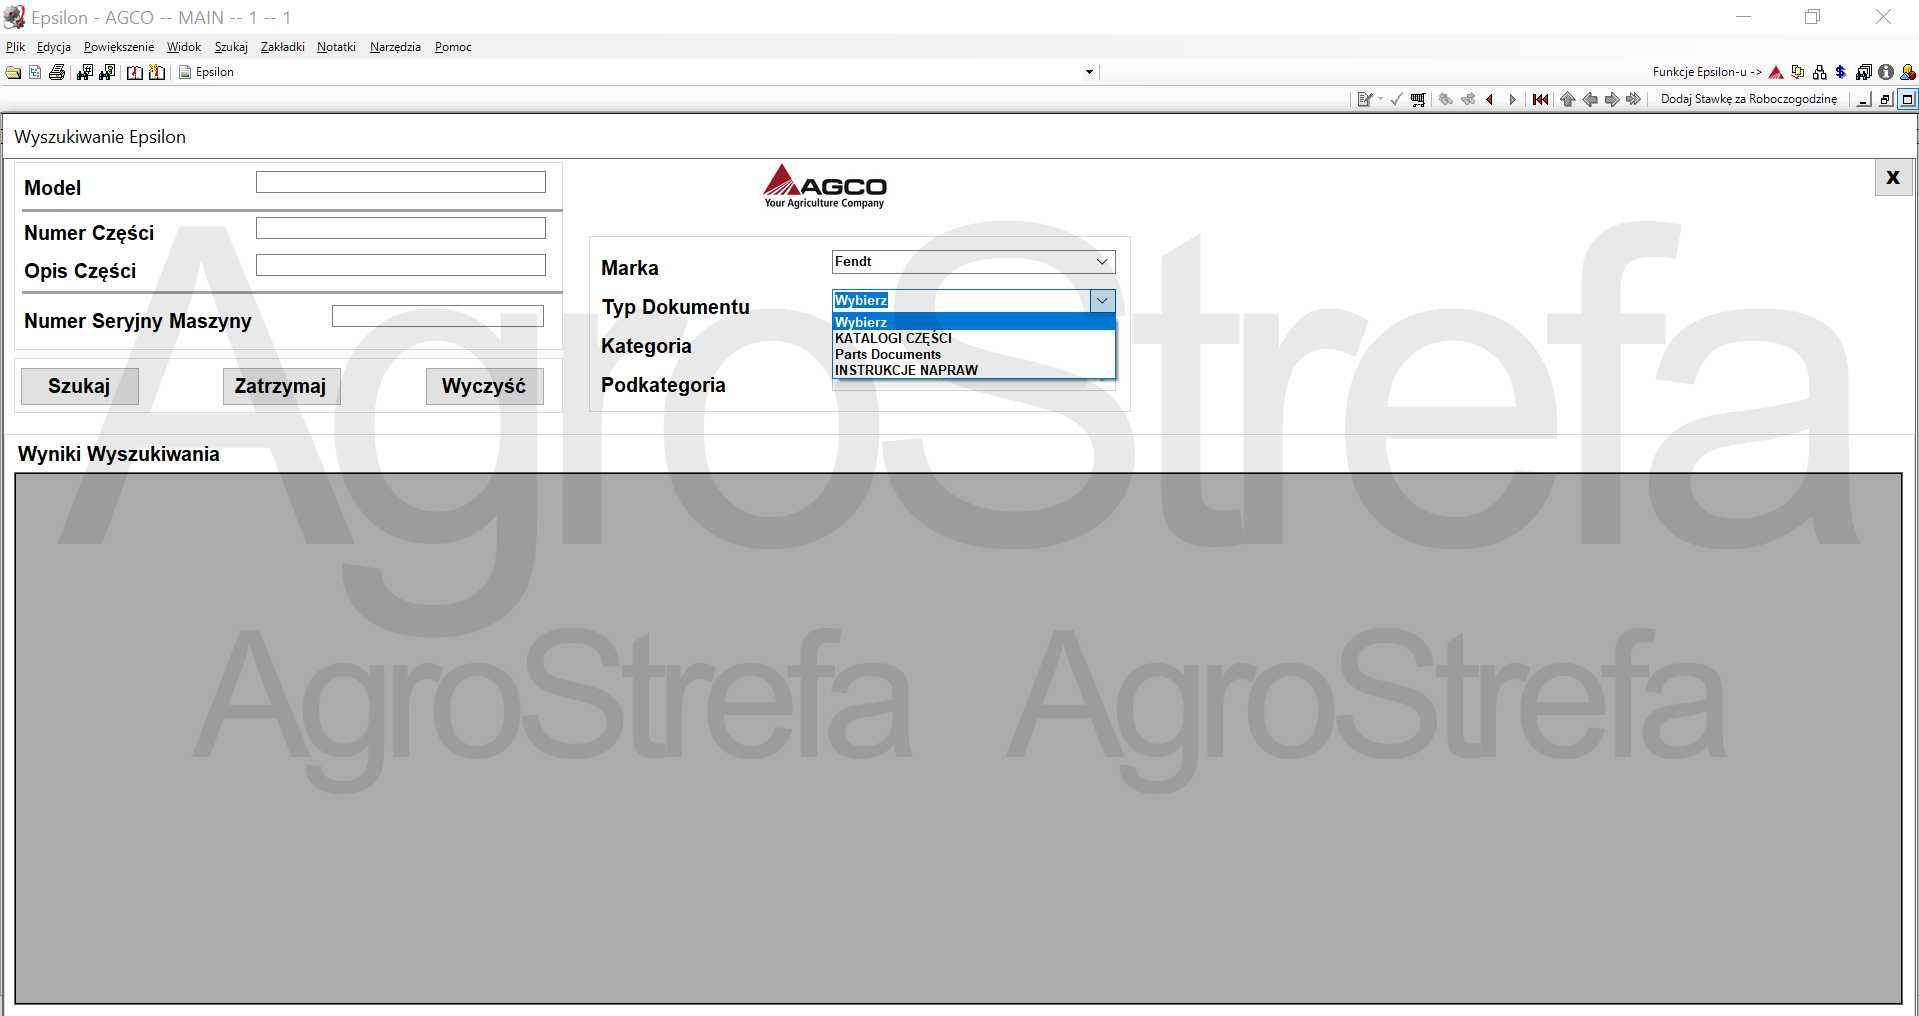
Task: Click the grey checkmark toolbar icon
Action: click(x=1396, y=99)
